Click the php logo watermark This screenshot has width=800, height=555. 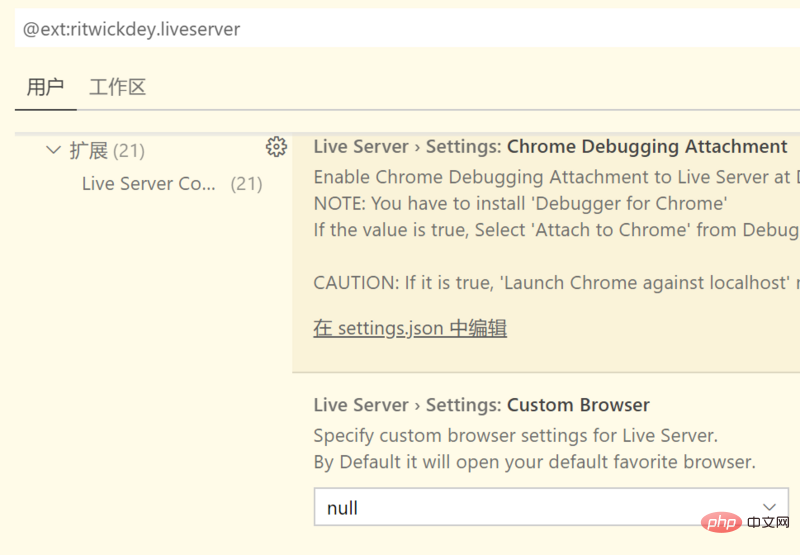pos(721,522)
